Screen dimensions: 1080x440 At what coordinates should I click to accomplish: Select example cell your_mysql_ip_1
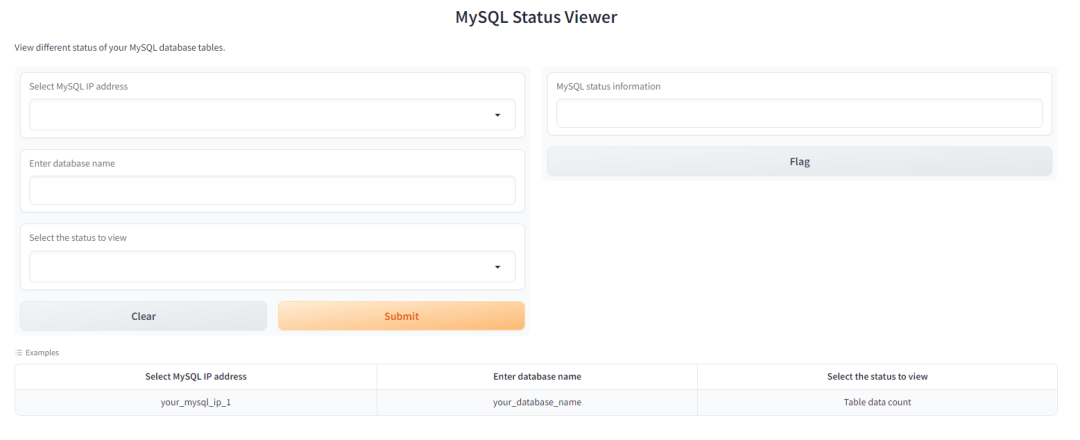(x=196, y=402)
